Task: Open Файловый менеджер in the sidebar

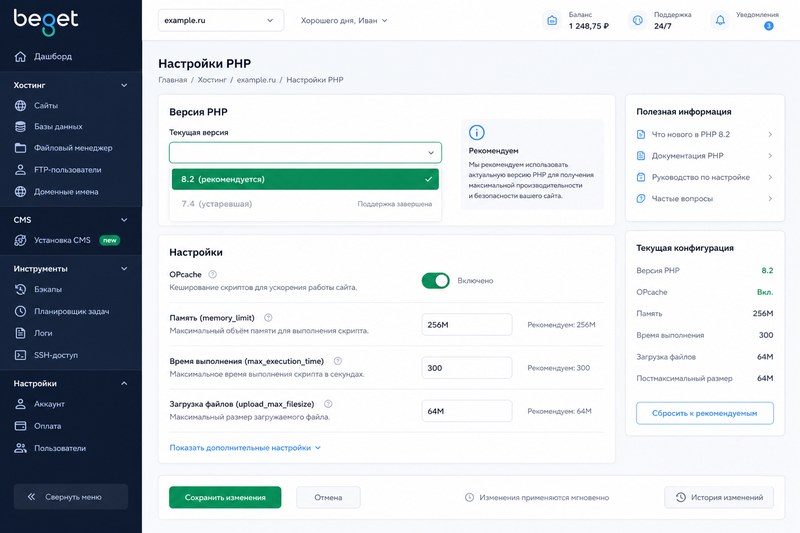Action: point(73,148)
